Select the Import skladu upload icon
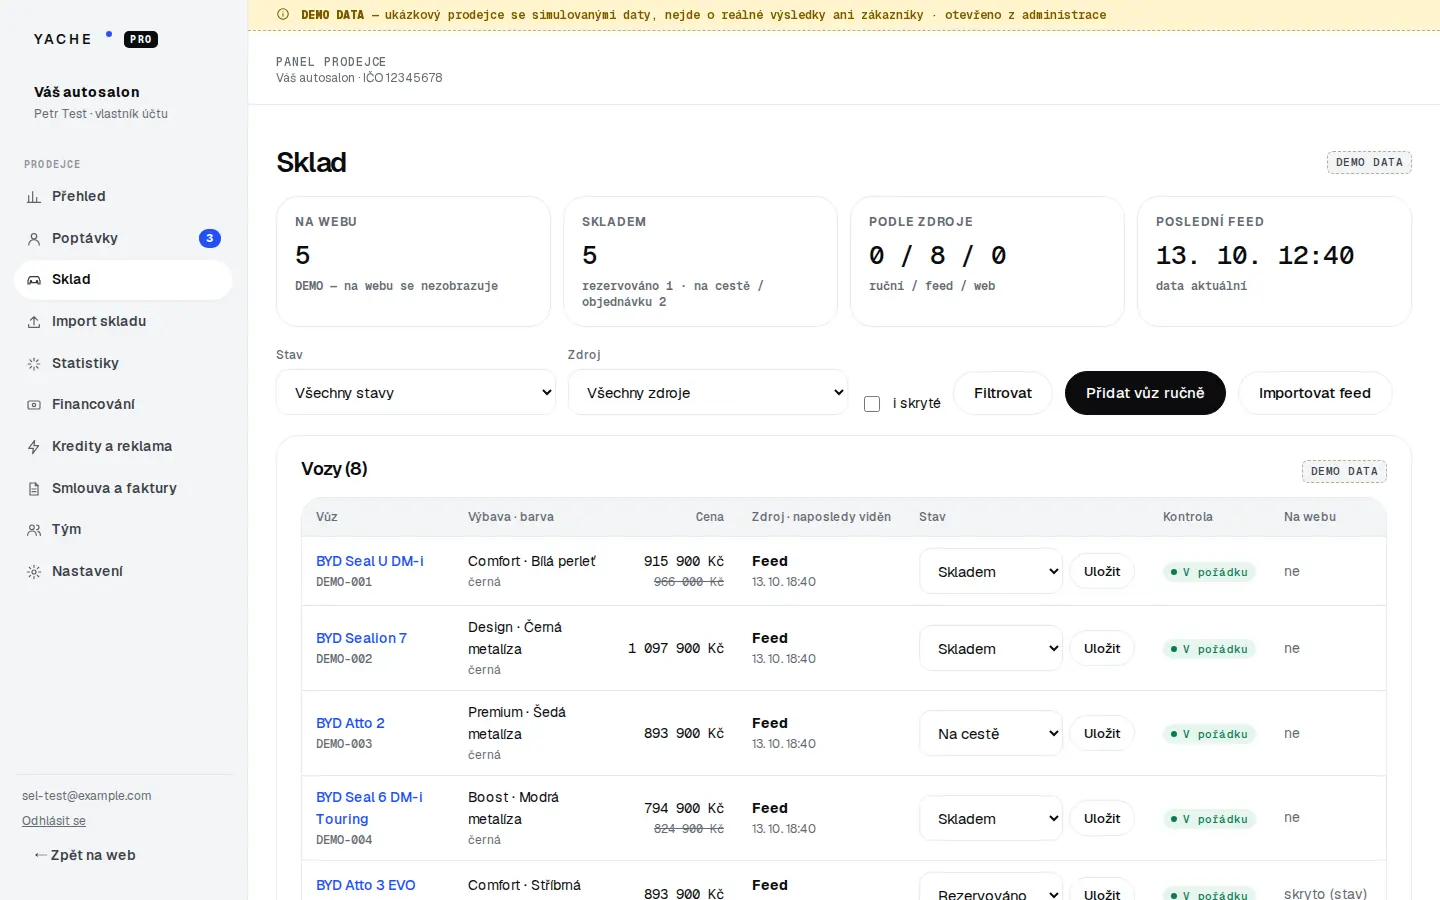 34,322
